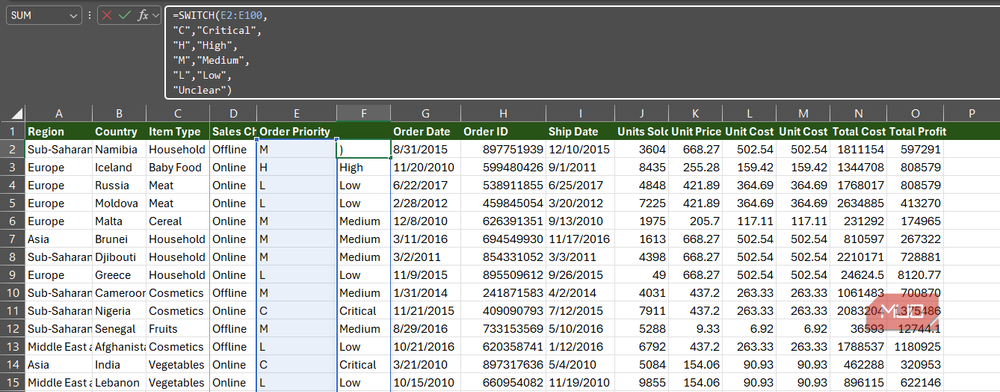Select row 1 header
1000x392 pixels.
(x=13, y=131)
